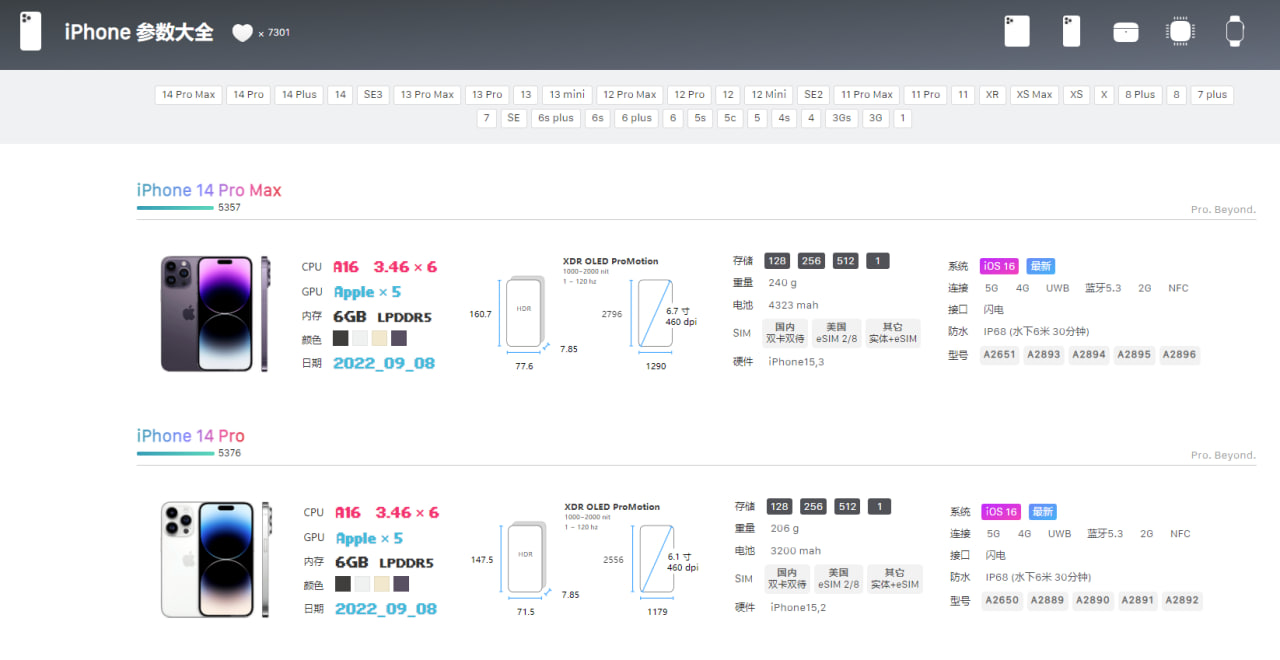Image resolution: width=1280 pixels, height=660 pixels.
Task: Click the iPhone15,3 hardware identifier
Action: point(796,362)
